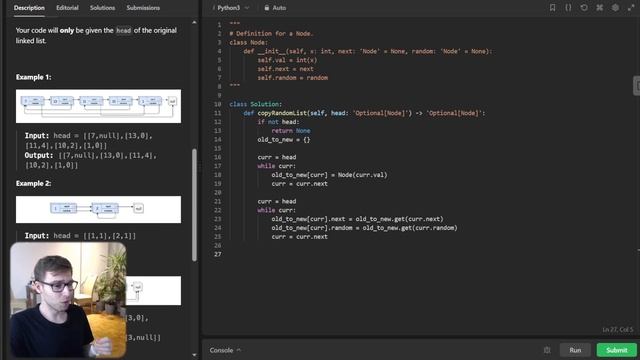Open the Example 1 linked list diagram
This screenshot has width=640, height=360.
[x=98, y=106]
